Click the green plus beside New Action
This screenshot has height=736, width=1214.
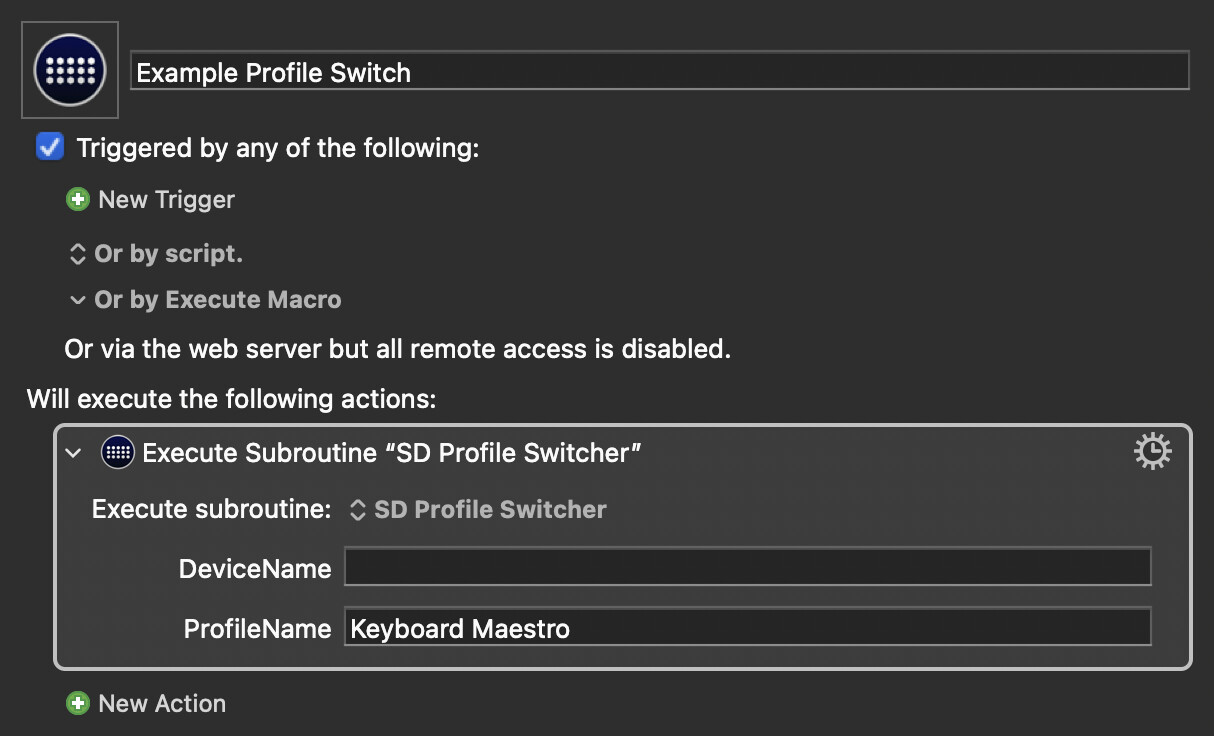click(x=77, y=703)
